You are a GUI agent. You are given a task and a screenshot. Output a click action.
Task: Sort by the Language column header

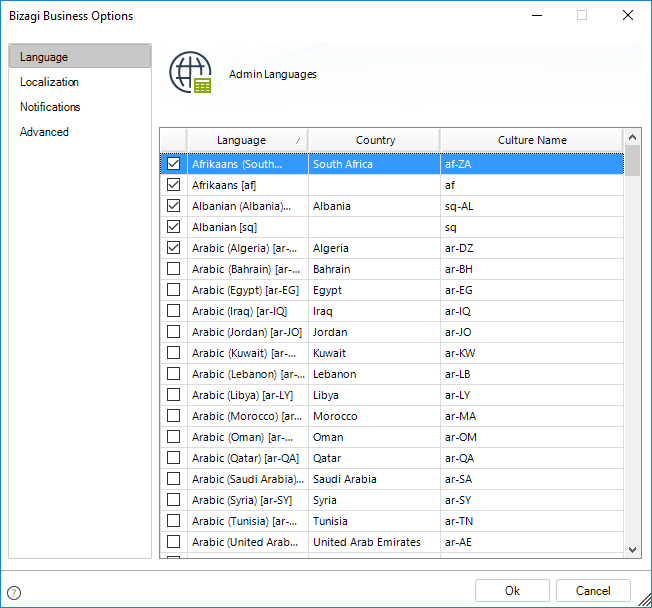[248, 141]
